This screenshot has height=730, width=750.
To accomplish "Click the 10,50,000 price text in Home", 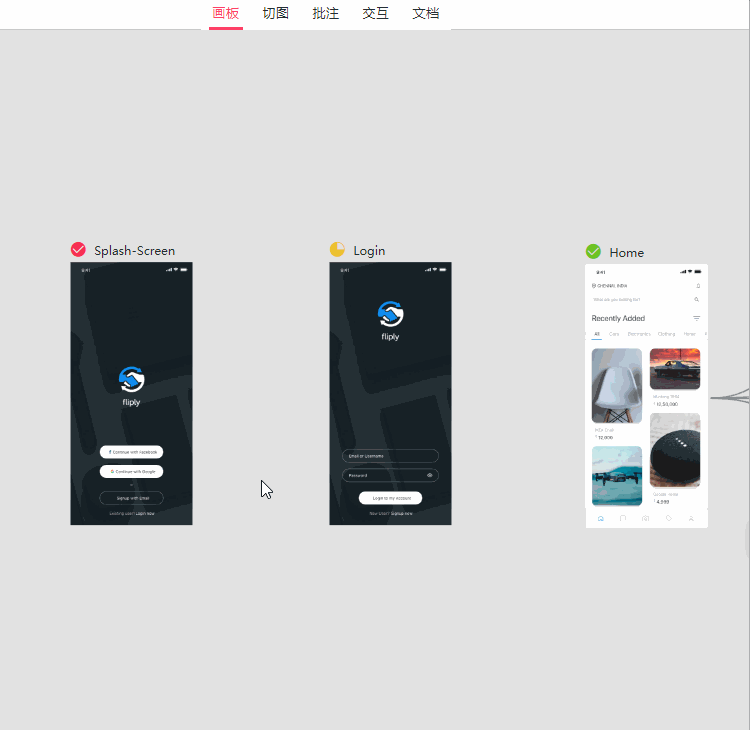I will tap(666, 404).
